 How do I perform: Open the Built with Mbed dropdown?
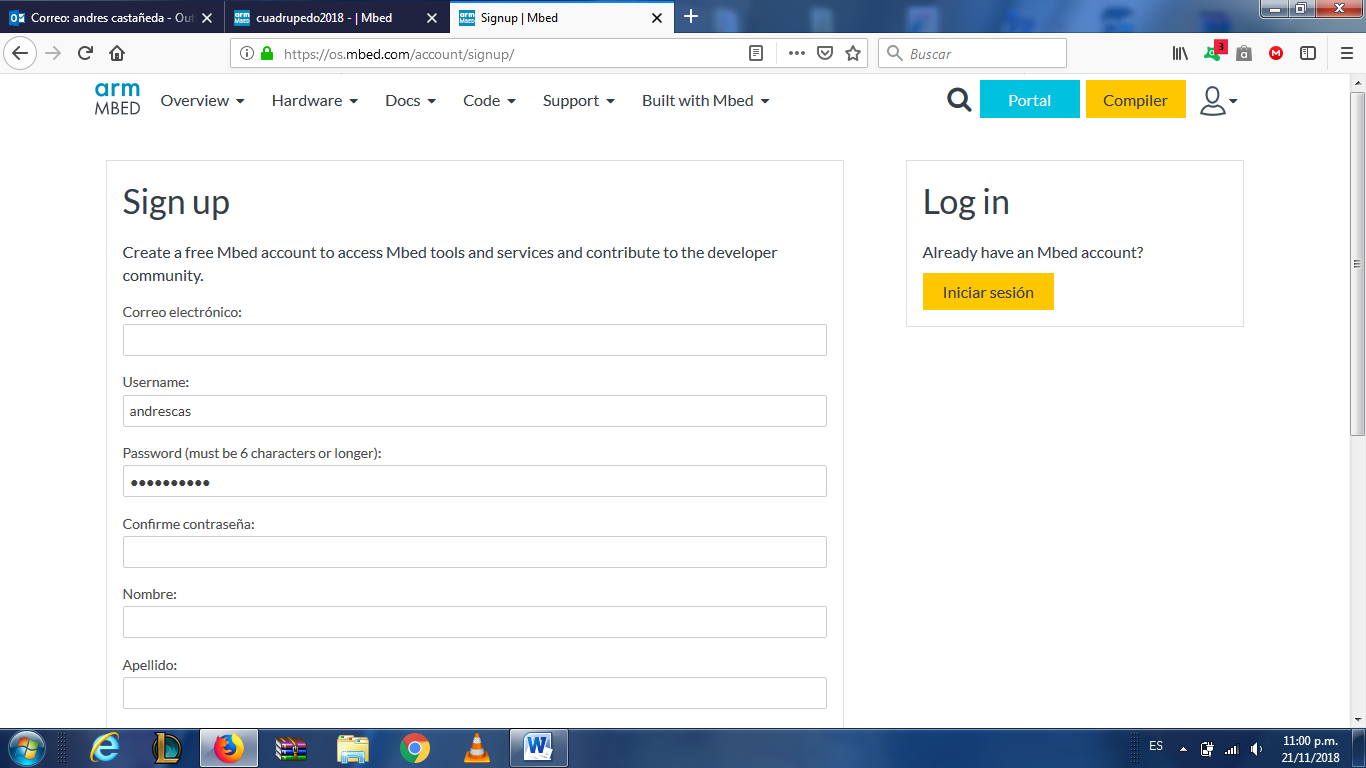click(705, 100)
